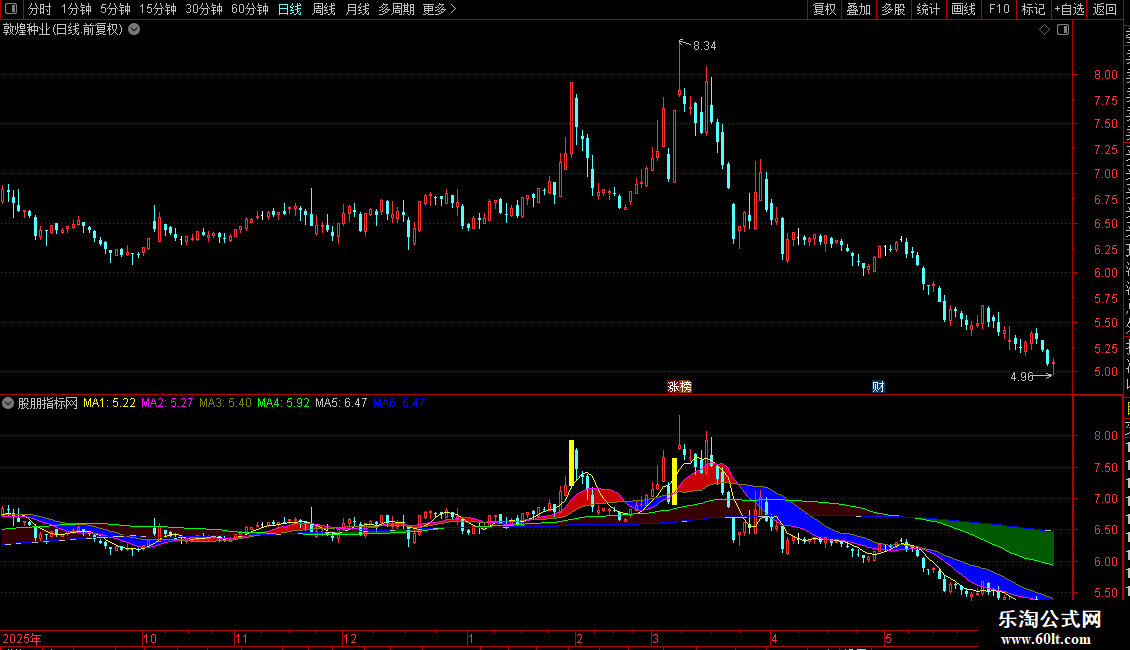Click MA2: 5.27 value label
The width and height of the screenshot is (1130, 650).
click(167, 404)
